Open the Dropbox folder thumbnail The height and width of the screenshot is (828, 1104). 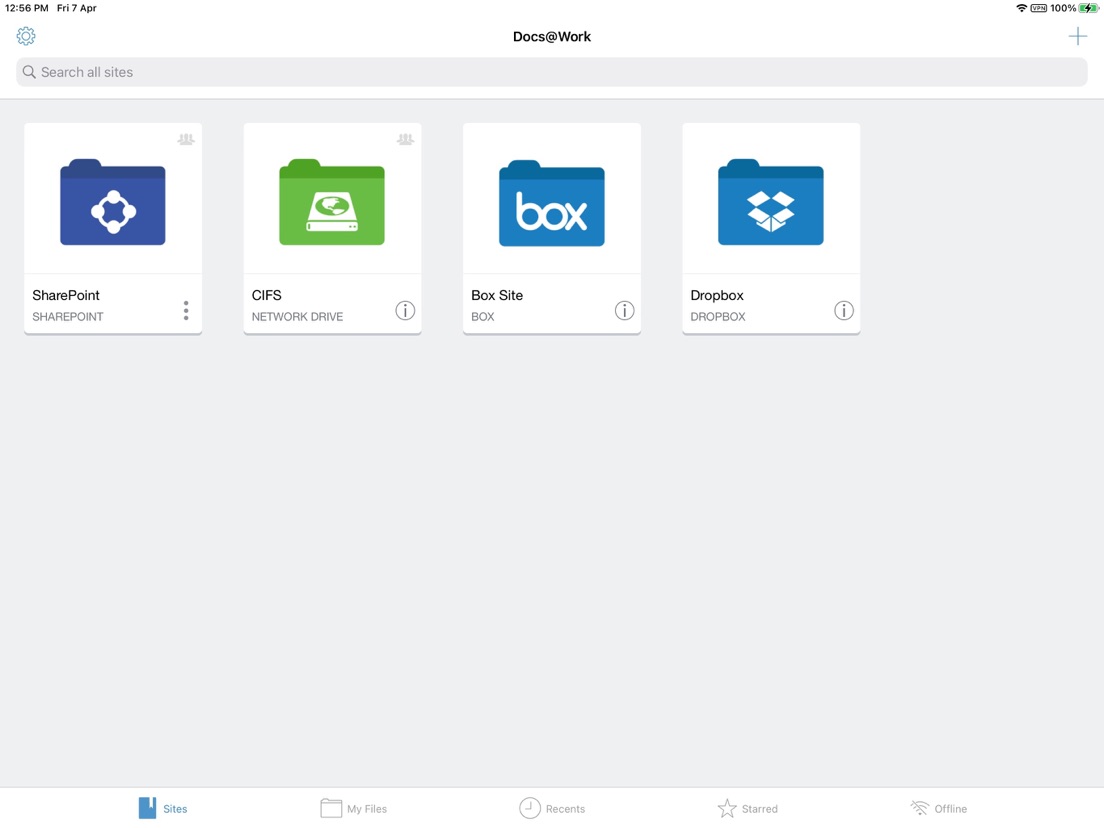(x=770, y=202)
